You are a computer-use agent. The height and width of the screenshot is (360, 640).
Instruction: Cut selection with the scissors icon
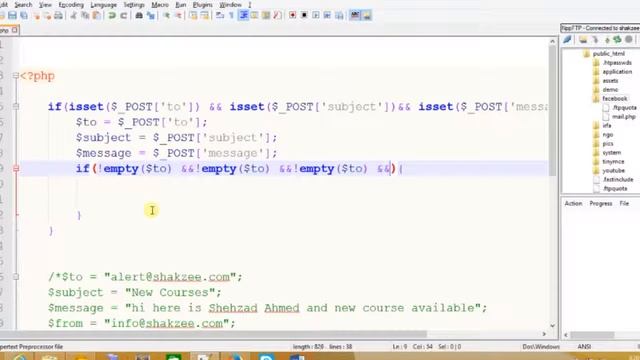click(73, 16)
